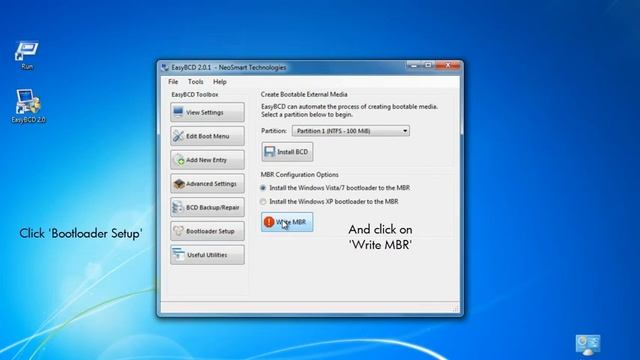
Task: Open the File menu
Action: (173, 82)
